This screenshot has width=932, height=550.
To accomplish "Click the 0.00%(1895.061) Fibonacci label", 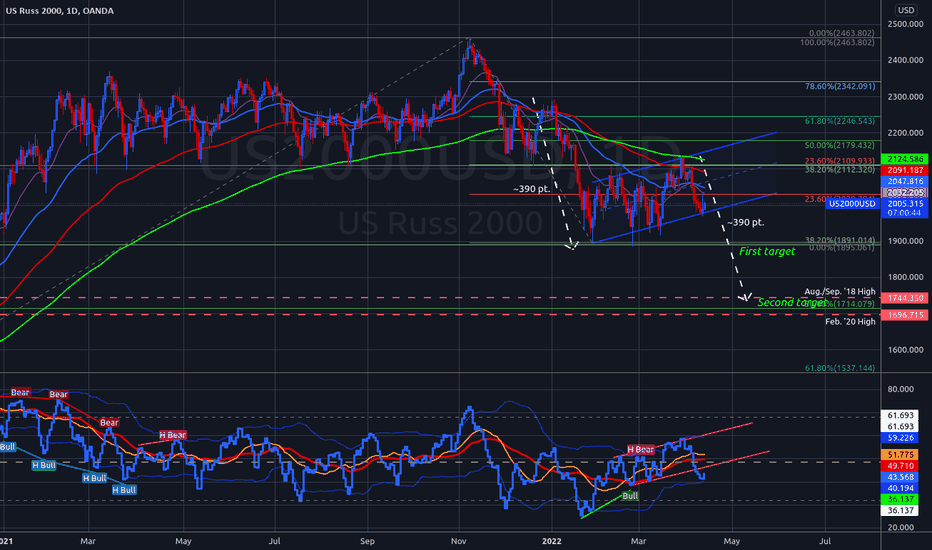I will coord(842,247).
